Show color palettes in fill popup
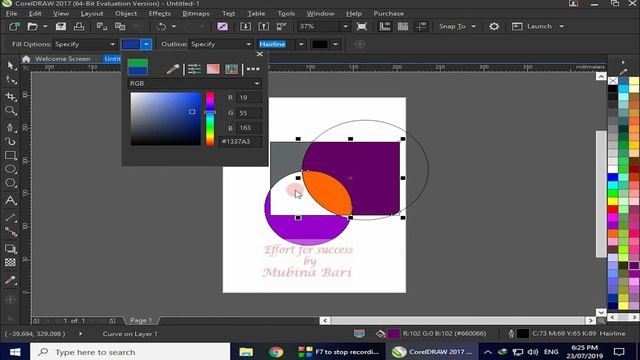 tap(231, 69)
